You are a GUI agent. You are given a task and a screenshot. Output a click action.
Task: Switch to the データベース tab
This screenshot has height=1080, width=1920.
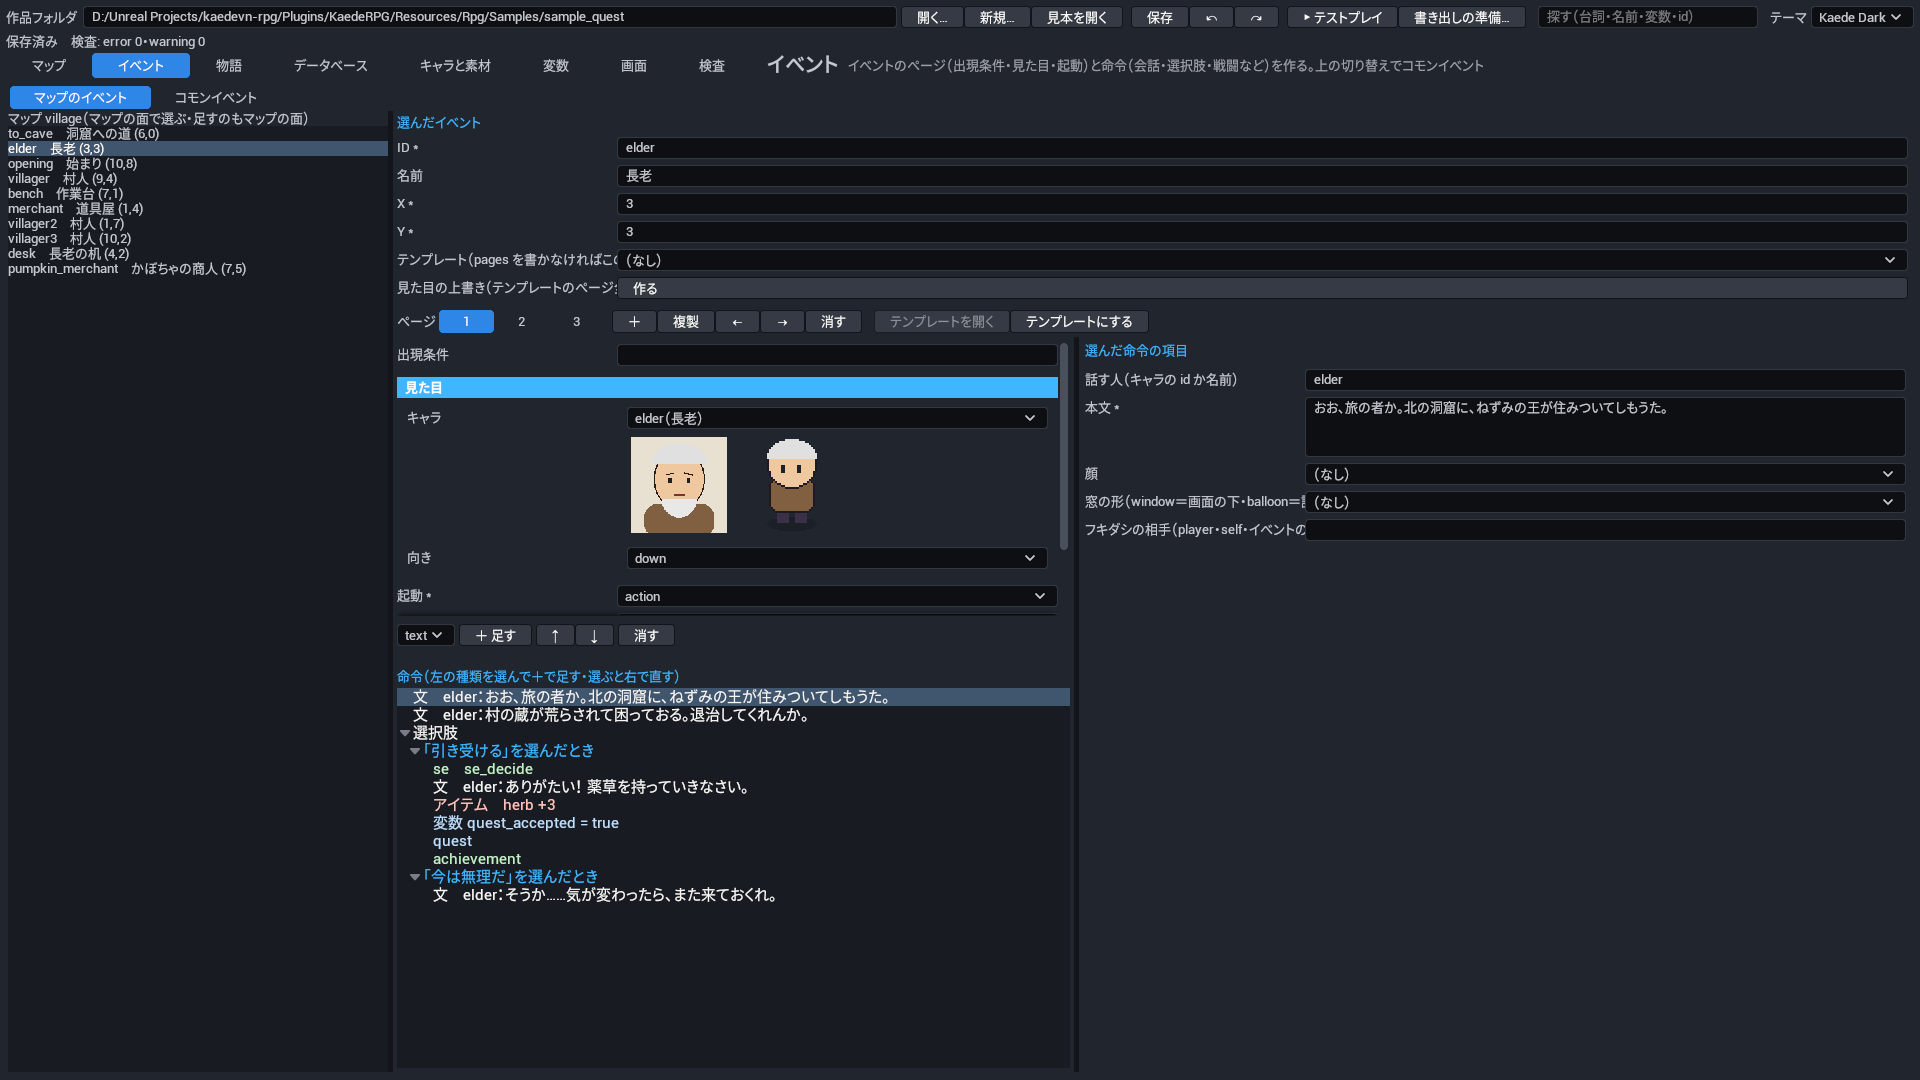click(331, 65)
